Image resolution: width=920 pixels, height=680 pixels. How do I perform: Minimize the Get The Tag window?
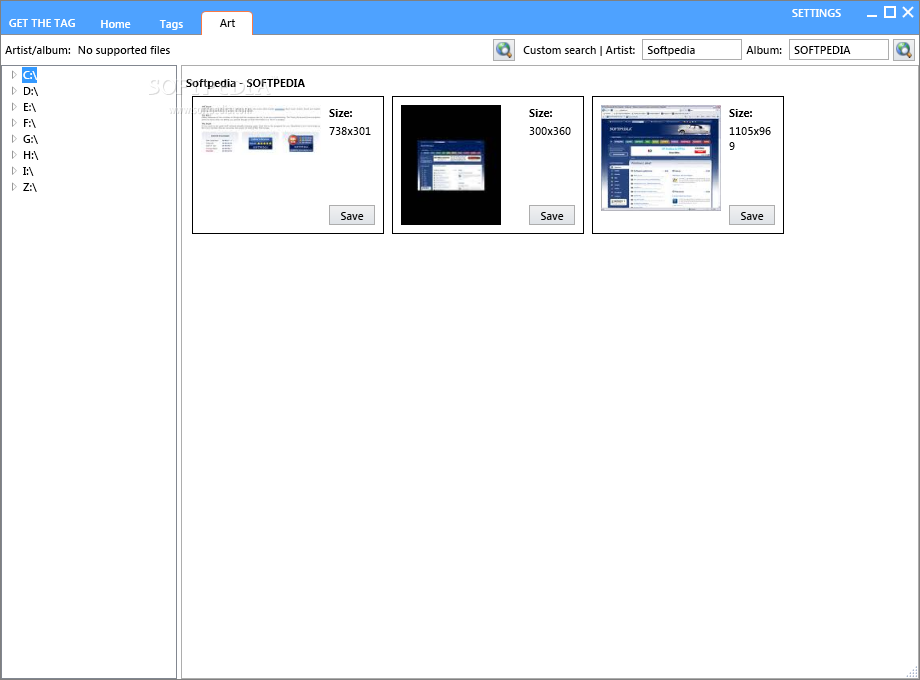click(x=872, y=13)
